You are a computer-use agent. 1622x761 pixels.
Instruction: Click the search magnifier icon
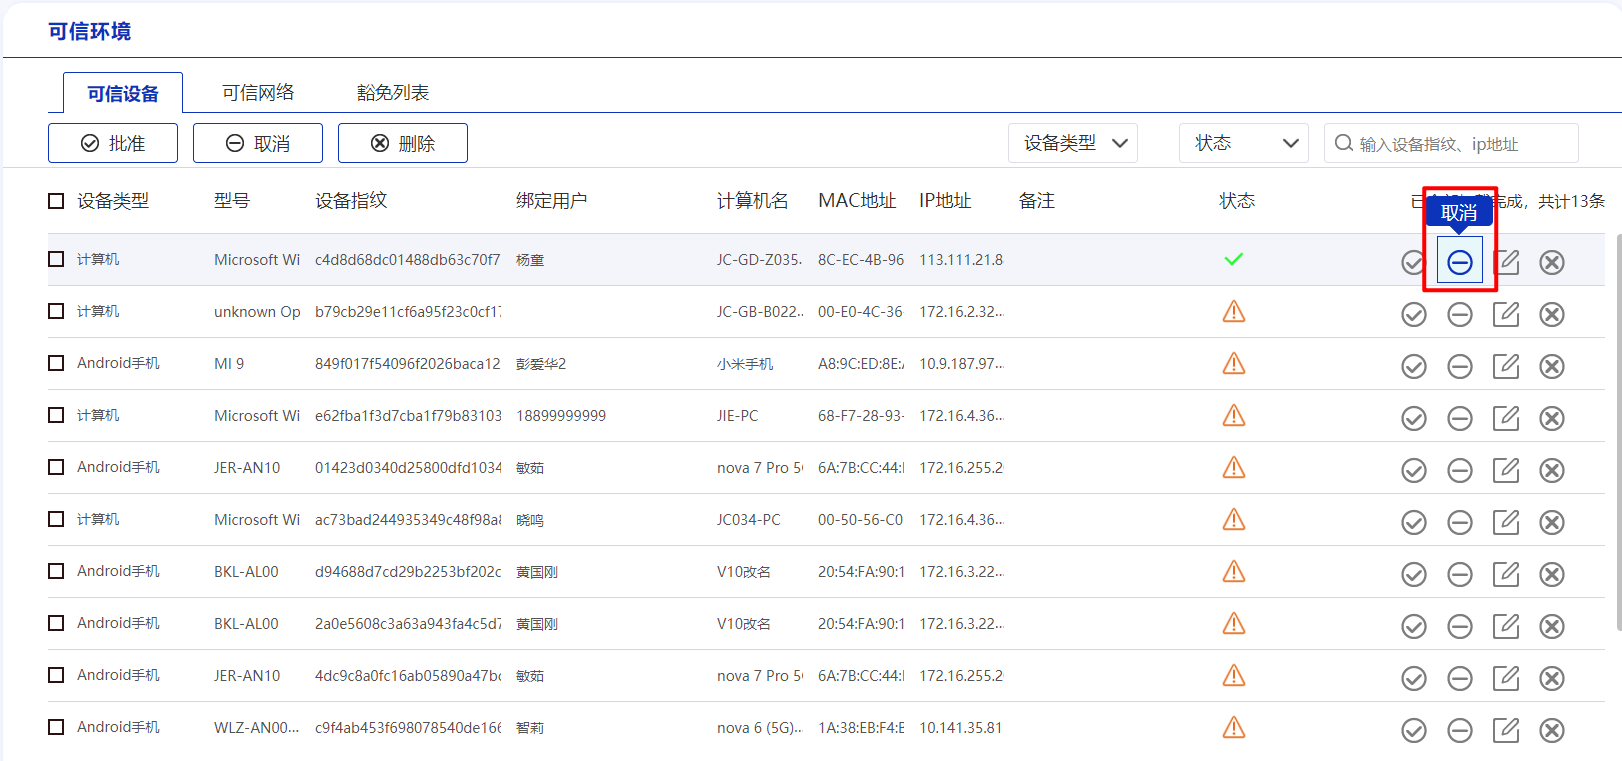(1344, 143)
